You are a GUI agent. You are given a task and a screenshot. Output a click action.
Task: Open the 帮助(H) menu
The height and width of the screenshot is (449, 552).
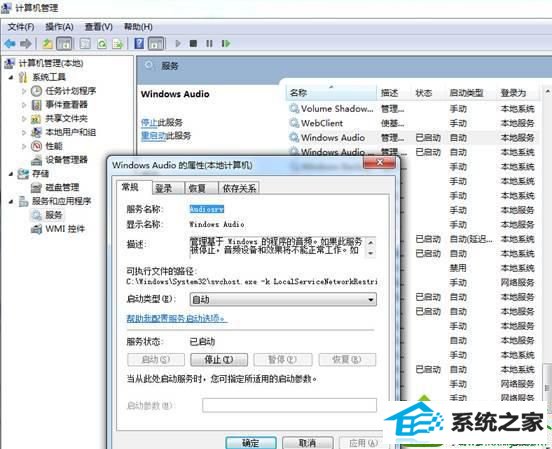[138, 27]
